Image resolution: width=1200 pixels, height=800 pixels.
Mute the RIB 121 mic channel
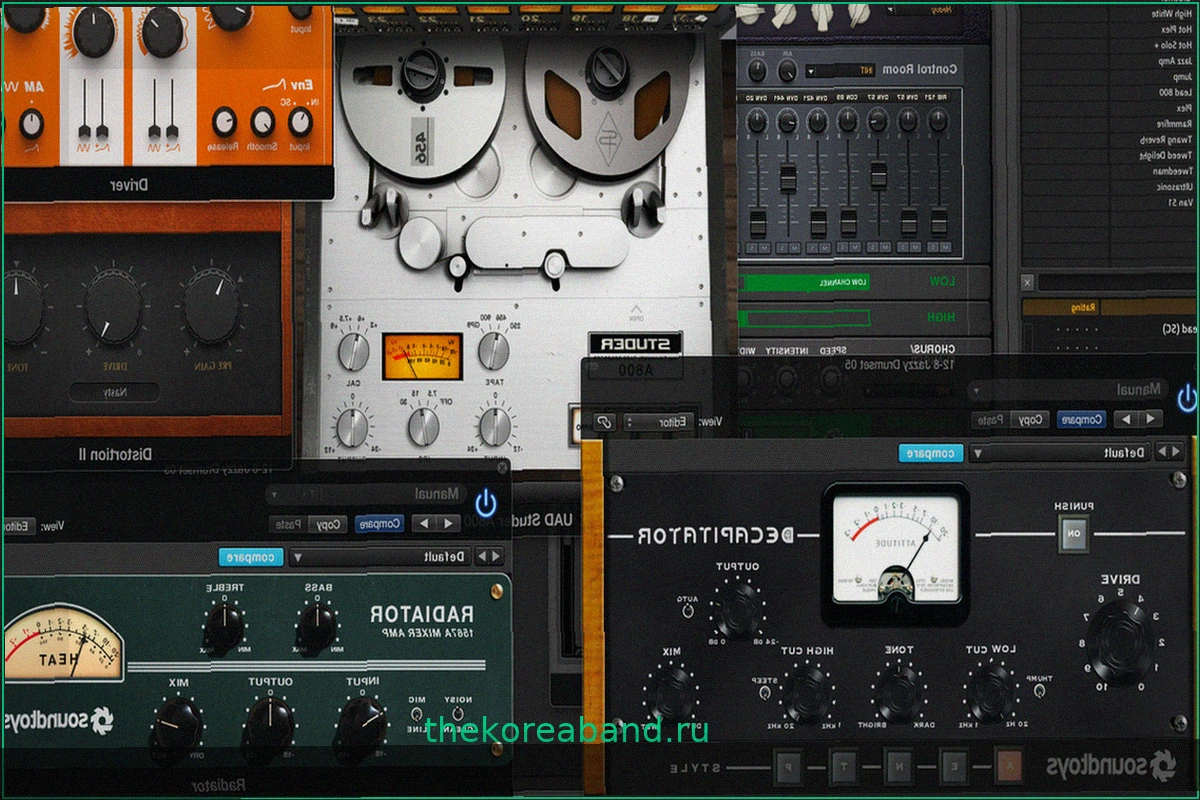[x=945, y=247]
